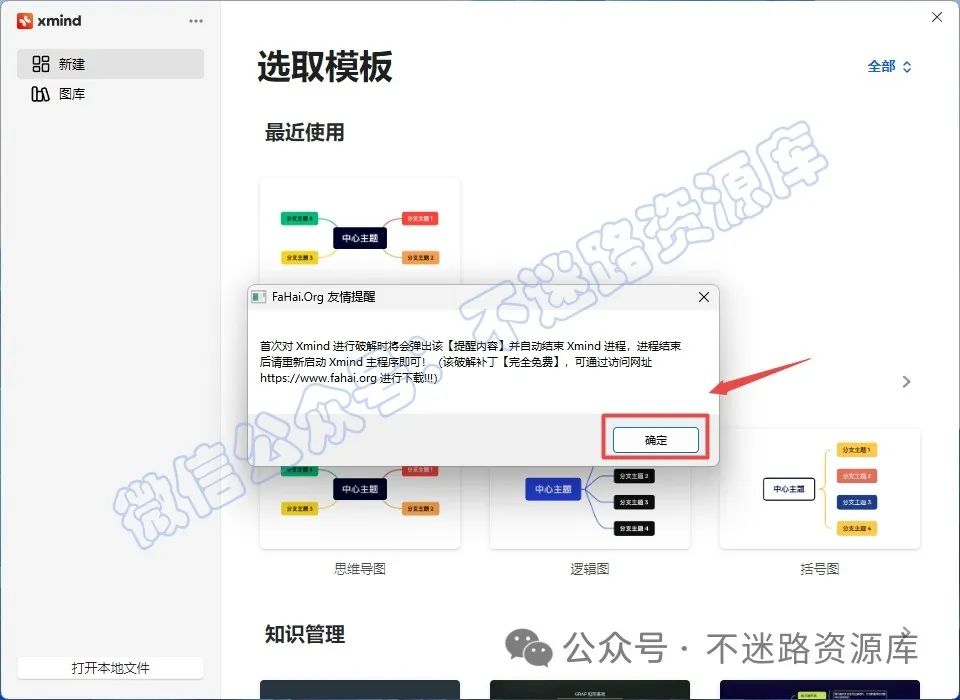Open the three-dot more options menu
This screenshot has height=700, width=960.
[x=196, y=21]
